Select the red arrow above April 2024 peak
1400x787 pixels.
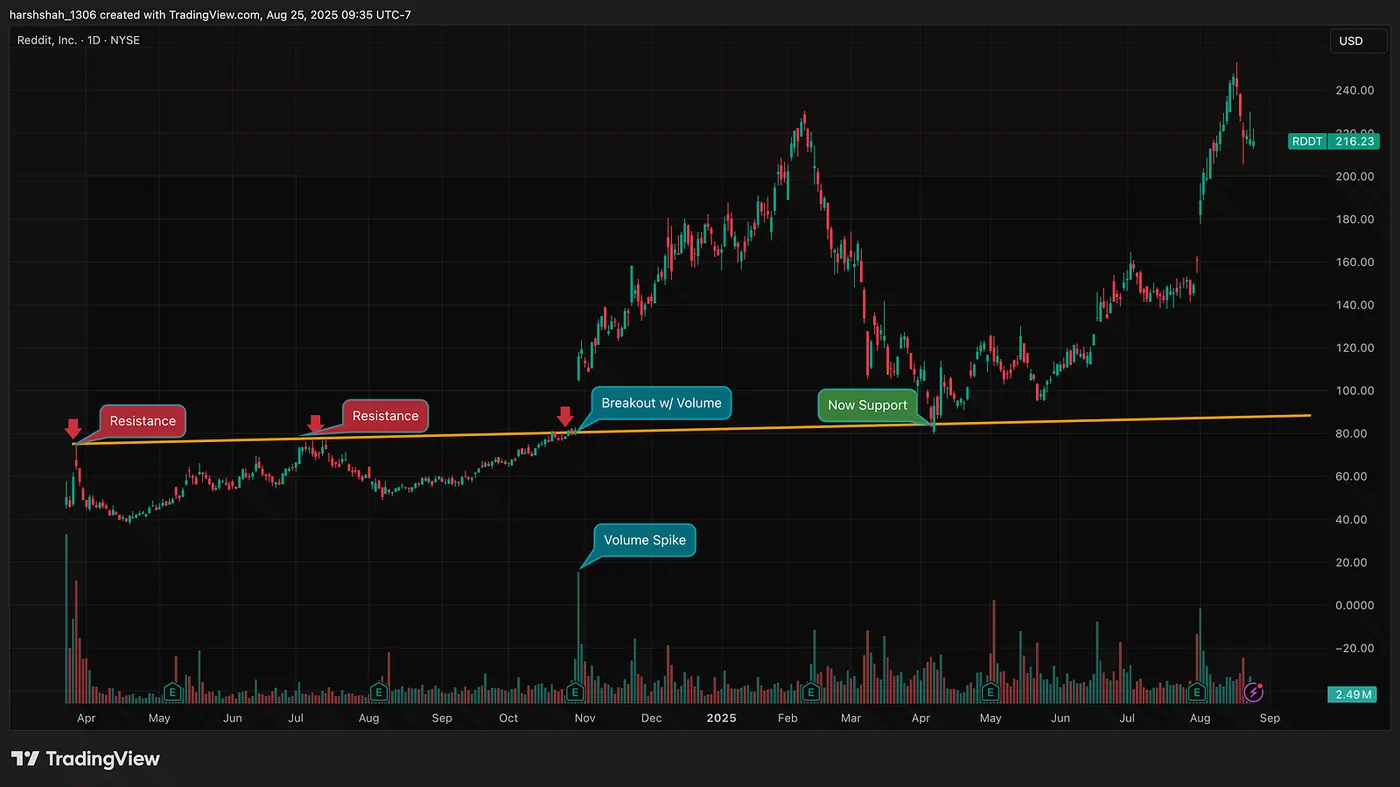pos(73,430)
